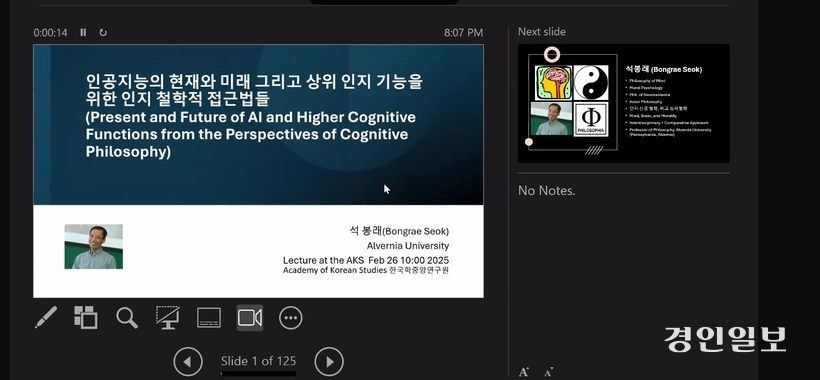
Task: Advance to the next slide
Action: [329, 361]
